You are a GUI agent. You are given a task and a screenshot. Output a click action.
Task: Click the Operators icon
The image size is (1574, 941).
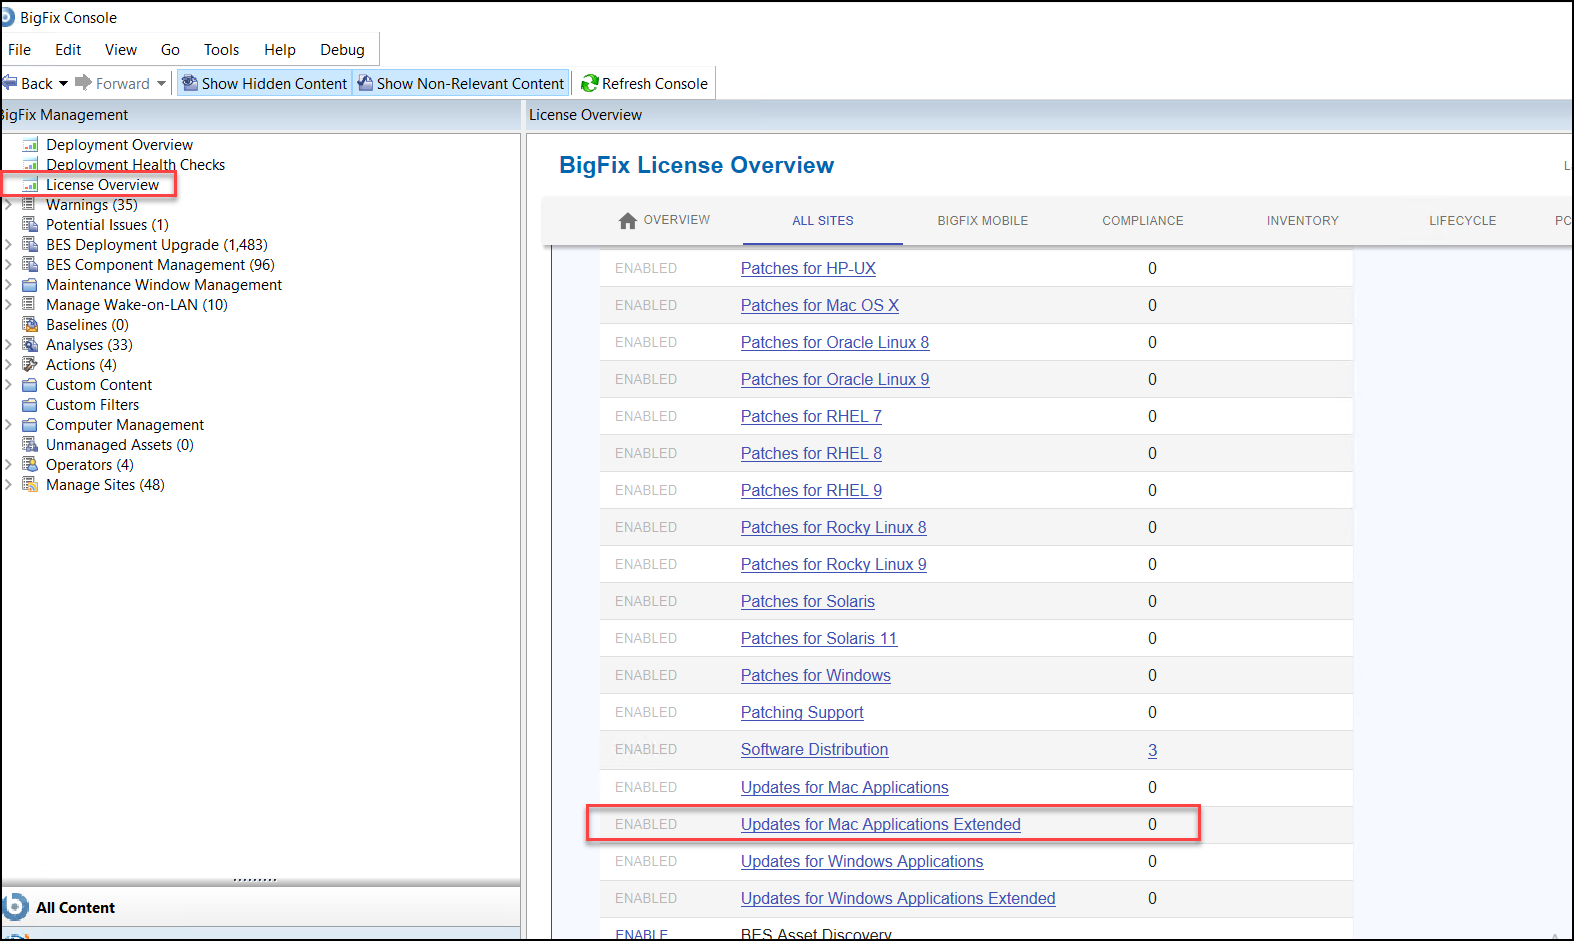(30, 465)
